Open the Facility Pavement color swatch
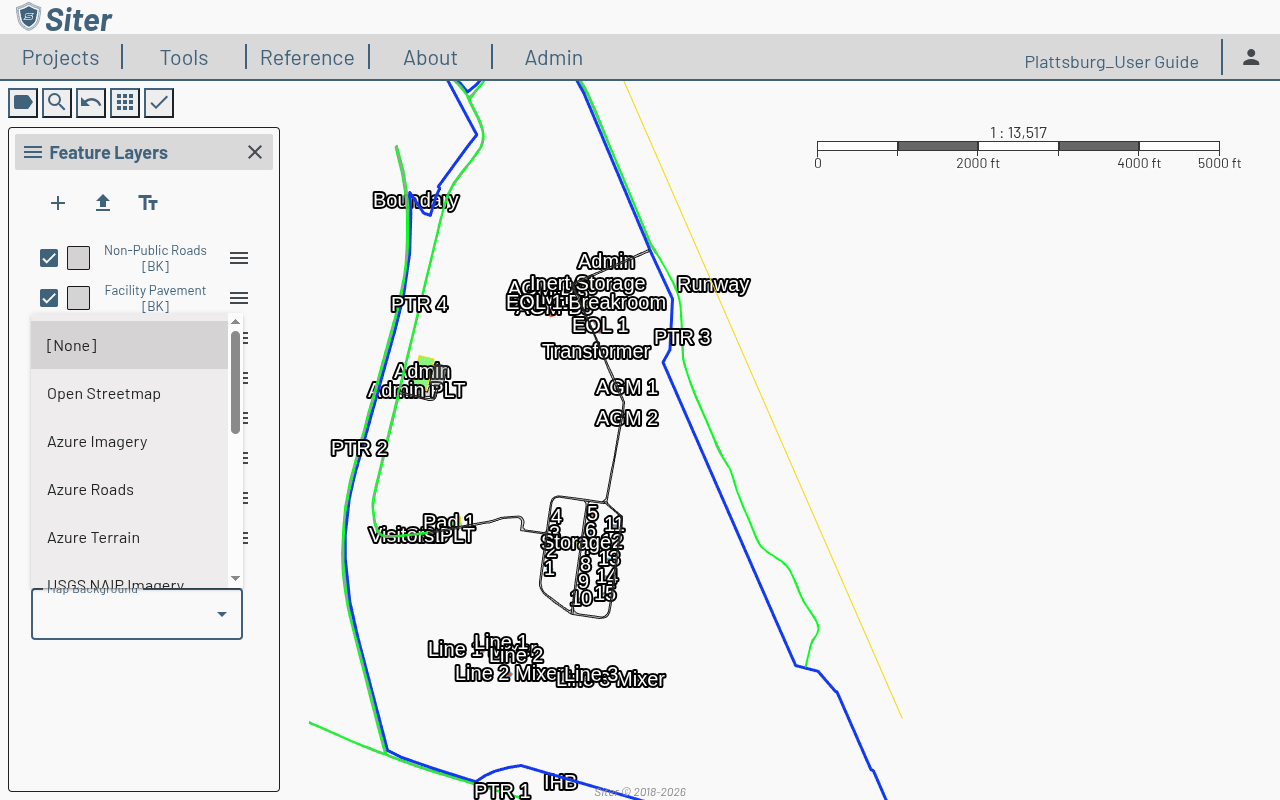The image size is (1280, 800). click(x=79, y=298)
